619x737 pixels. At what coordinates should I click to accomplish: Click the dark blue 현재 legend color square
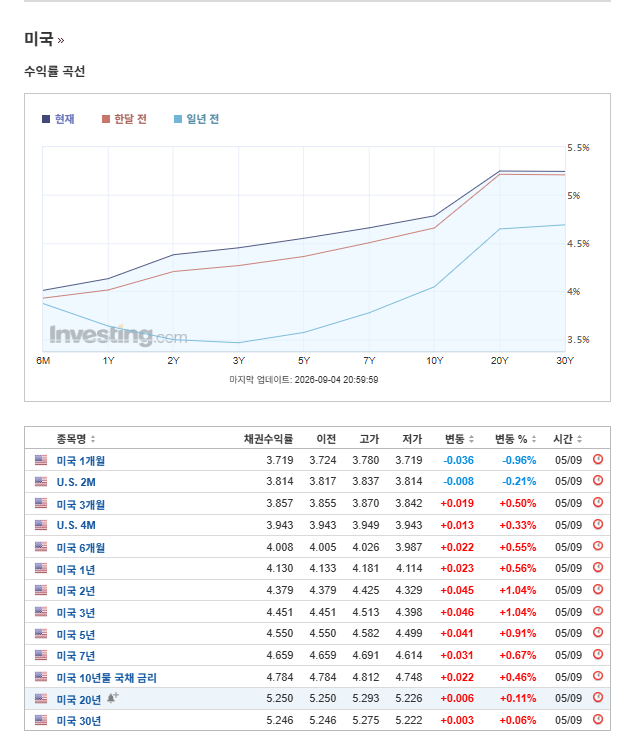click(x=46, y=119)
